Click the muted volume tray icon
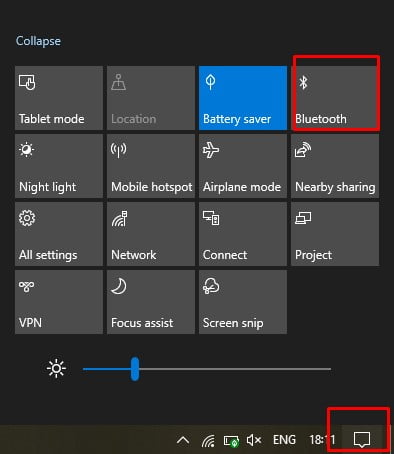 (254, 440)
